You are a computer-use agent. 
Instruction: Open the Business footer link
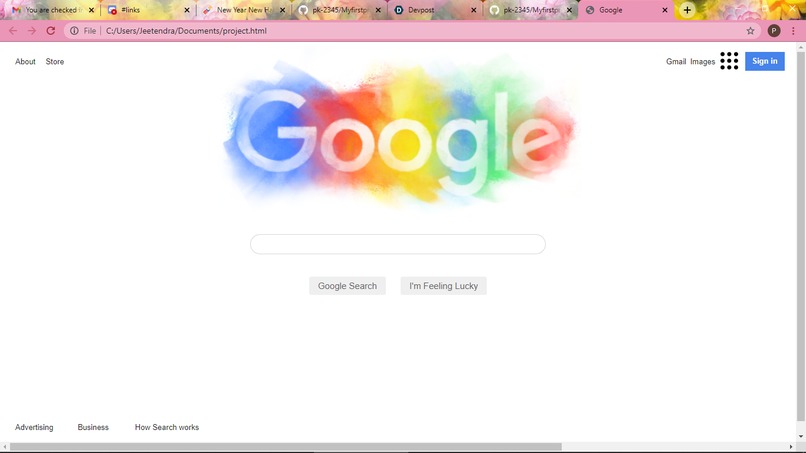[93, 427]
